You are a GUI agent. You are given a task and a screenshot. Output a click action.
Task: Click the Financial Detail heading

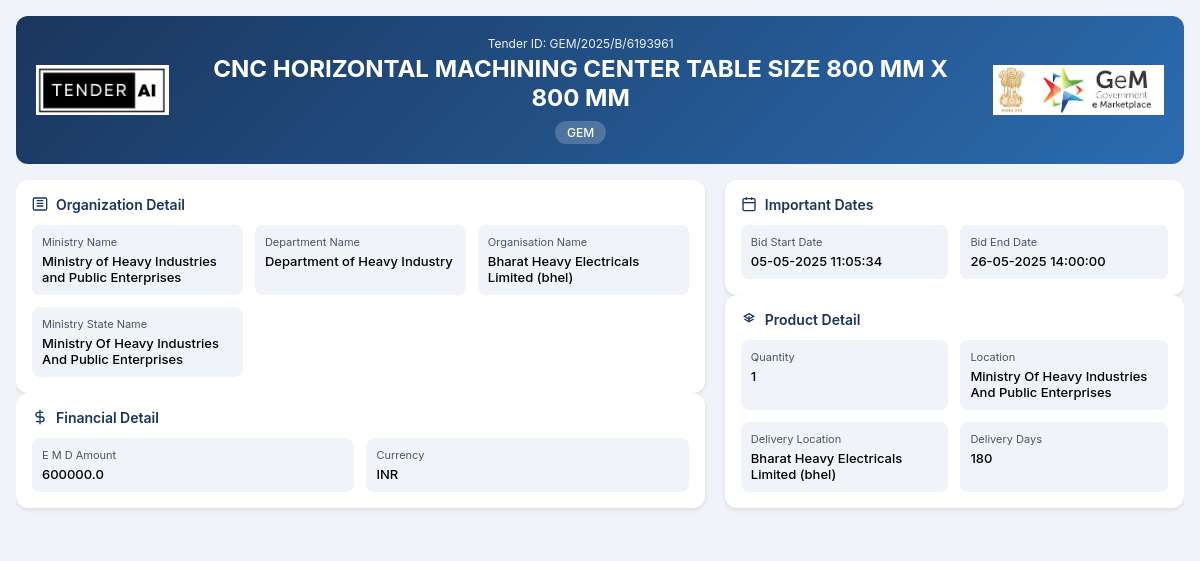click(x=107, y=418)
